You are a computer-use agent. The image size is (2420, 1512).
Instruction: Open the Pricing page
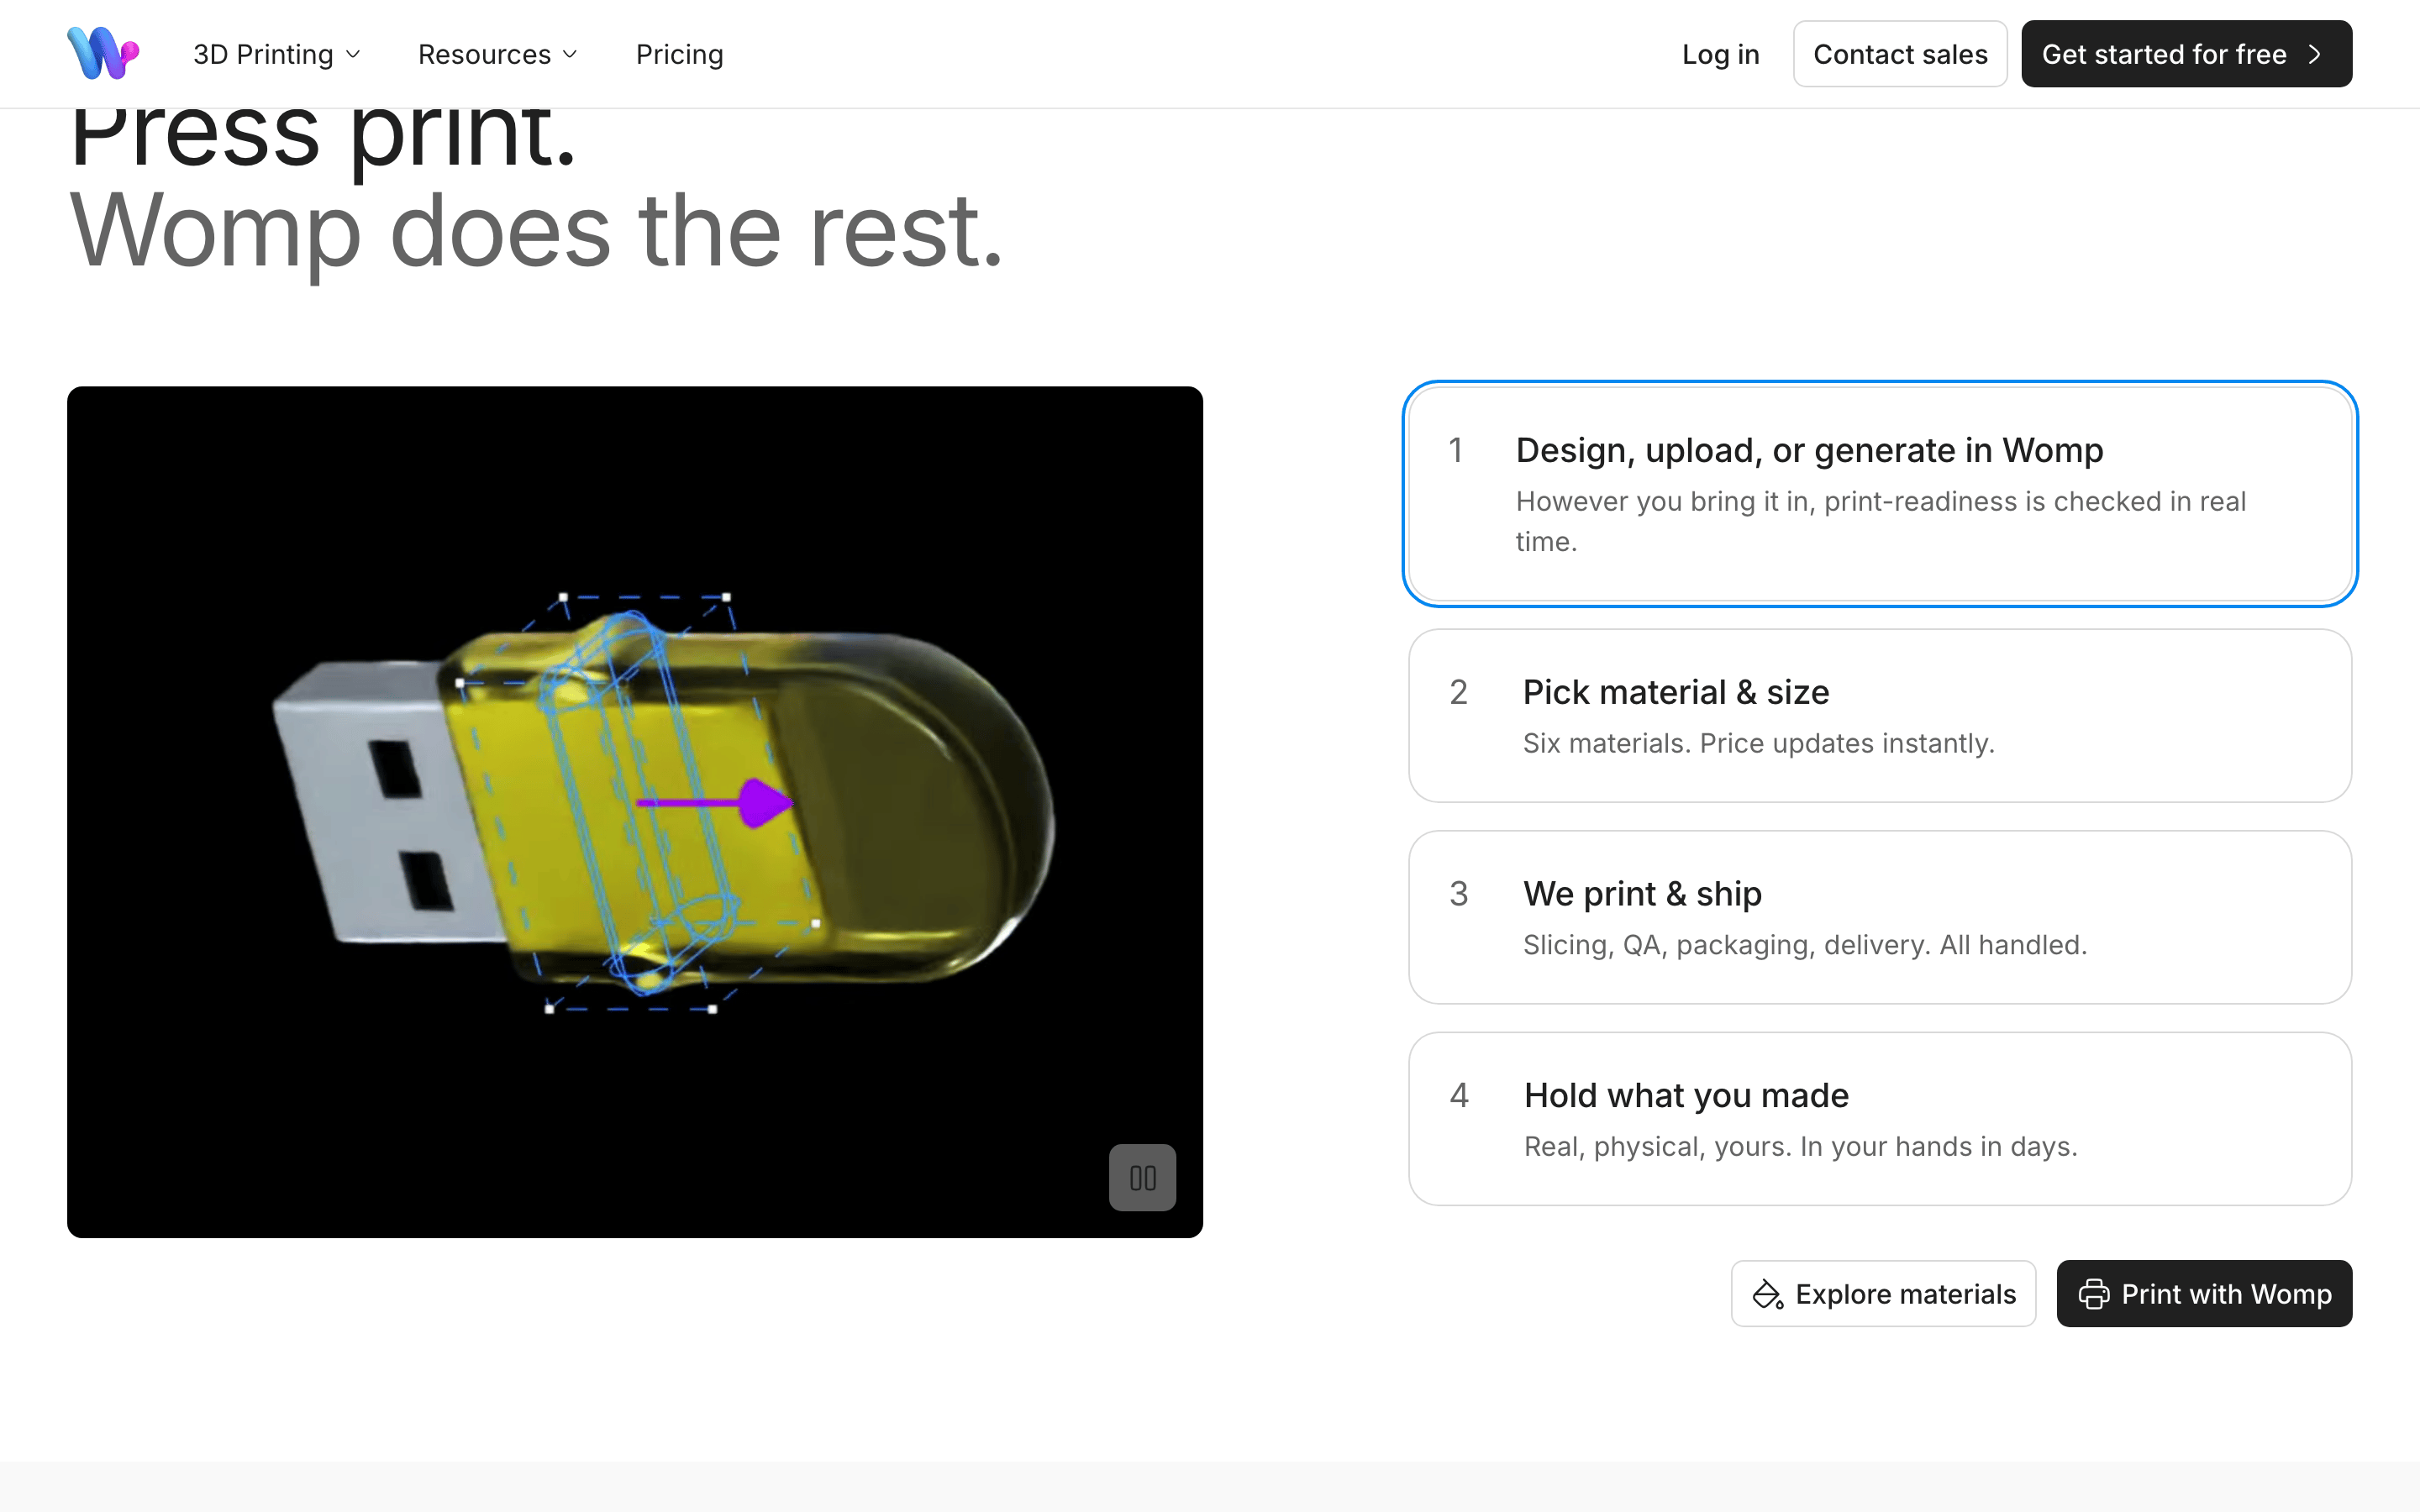click(x=679, y=54)
